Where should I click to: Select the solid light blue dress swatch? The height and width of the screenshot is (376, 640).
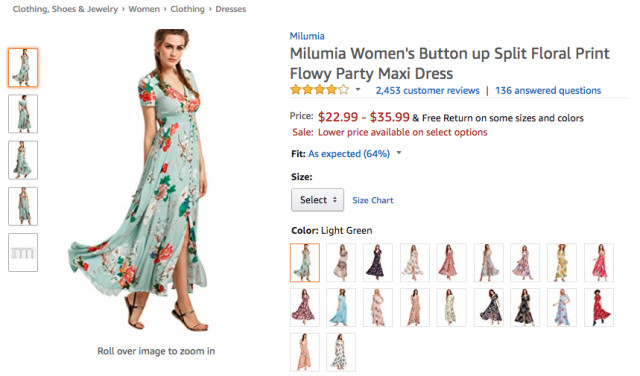click(x=341, y=307)
